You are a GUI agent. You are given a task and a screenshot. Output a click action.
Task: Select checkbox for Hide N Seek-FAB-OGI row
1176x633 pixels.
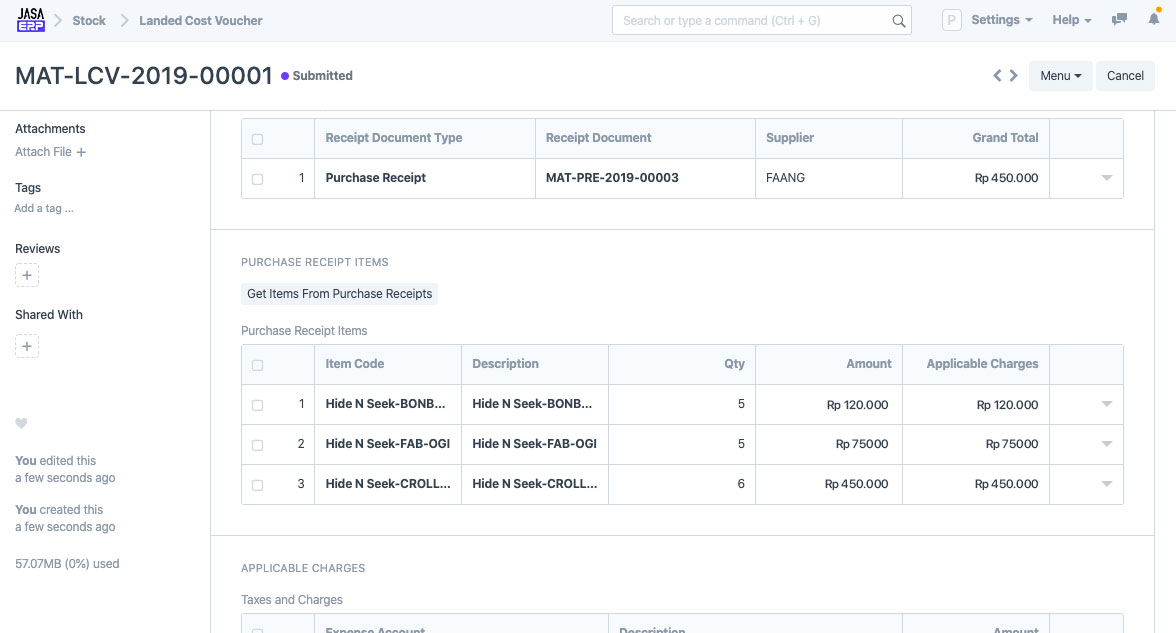click(x=258, y=445)
